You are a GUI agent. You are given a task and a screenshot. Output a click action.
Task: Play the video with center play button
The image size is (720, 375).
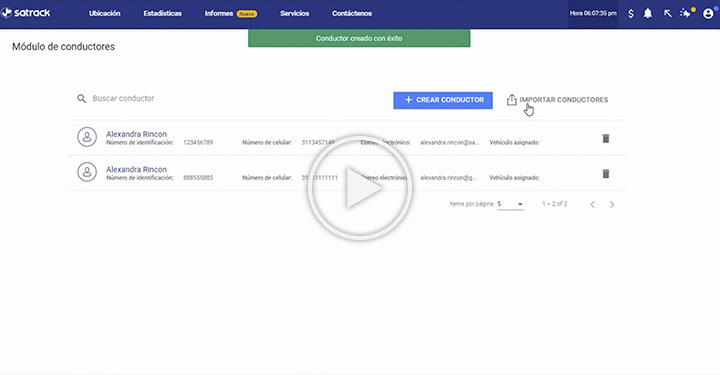(360, 188)
